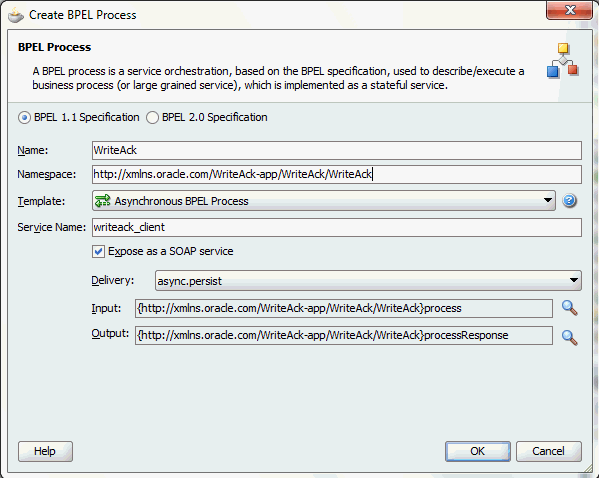Open the Template dropdown arrow
The width and height of the screenshot is (599, 478).
click(548, 200)
